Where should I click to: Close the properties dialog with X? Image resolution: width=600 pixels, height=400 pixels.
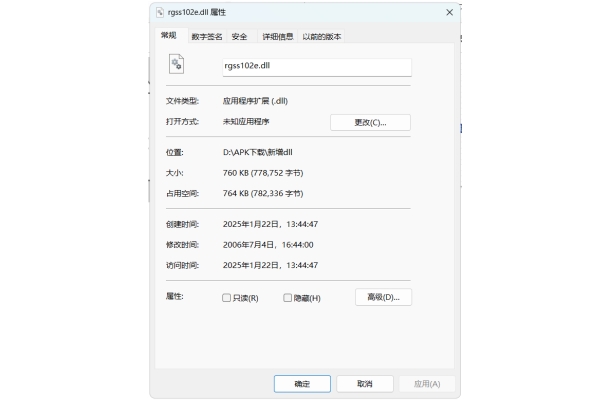coord(449,12)
